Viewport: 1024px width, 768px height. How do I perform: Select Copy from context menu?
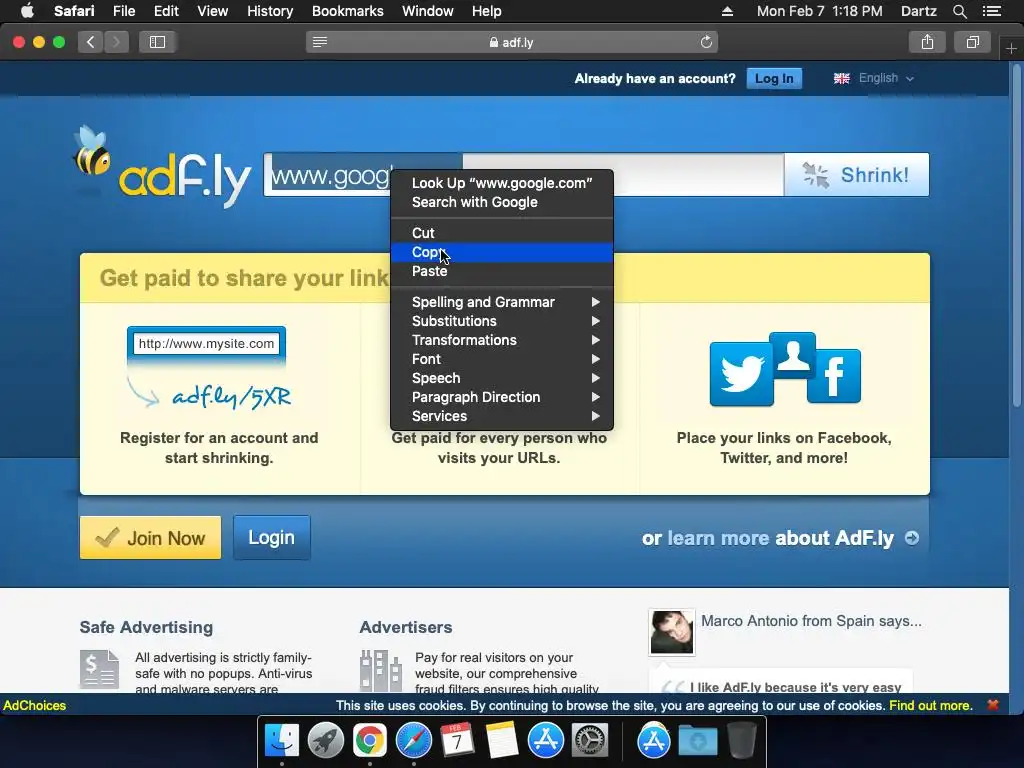click(x=502, y=252)
